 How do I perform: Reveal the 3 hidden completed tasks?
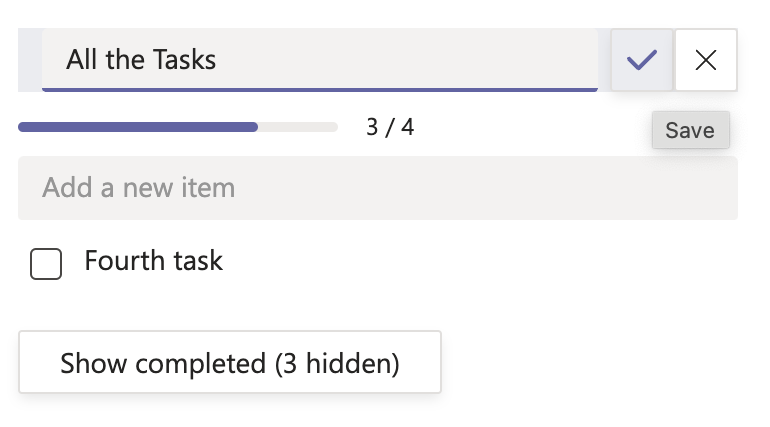pos(230,362)
